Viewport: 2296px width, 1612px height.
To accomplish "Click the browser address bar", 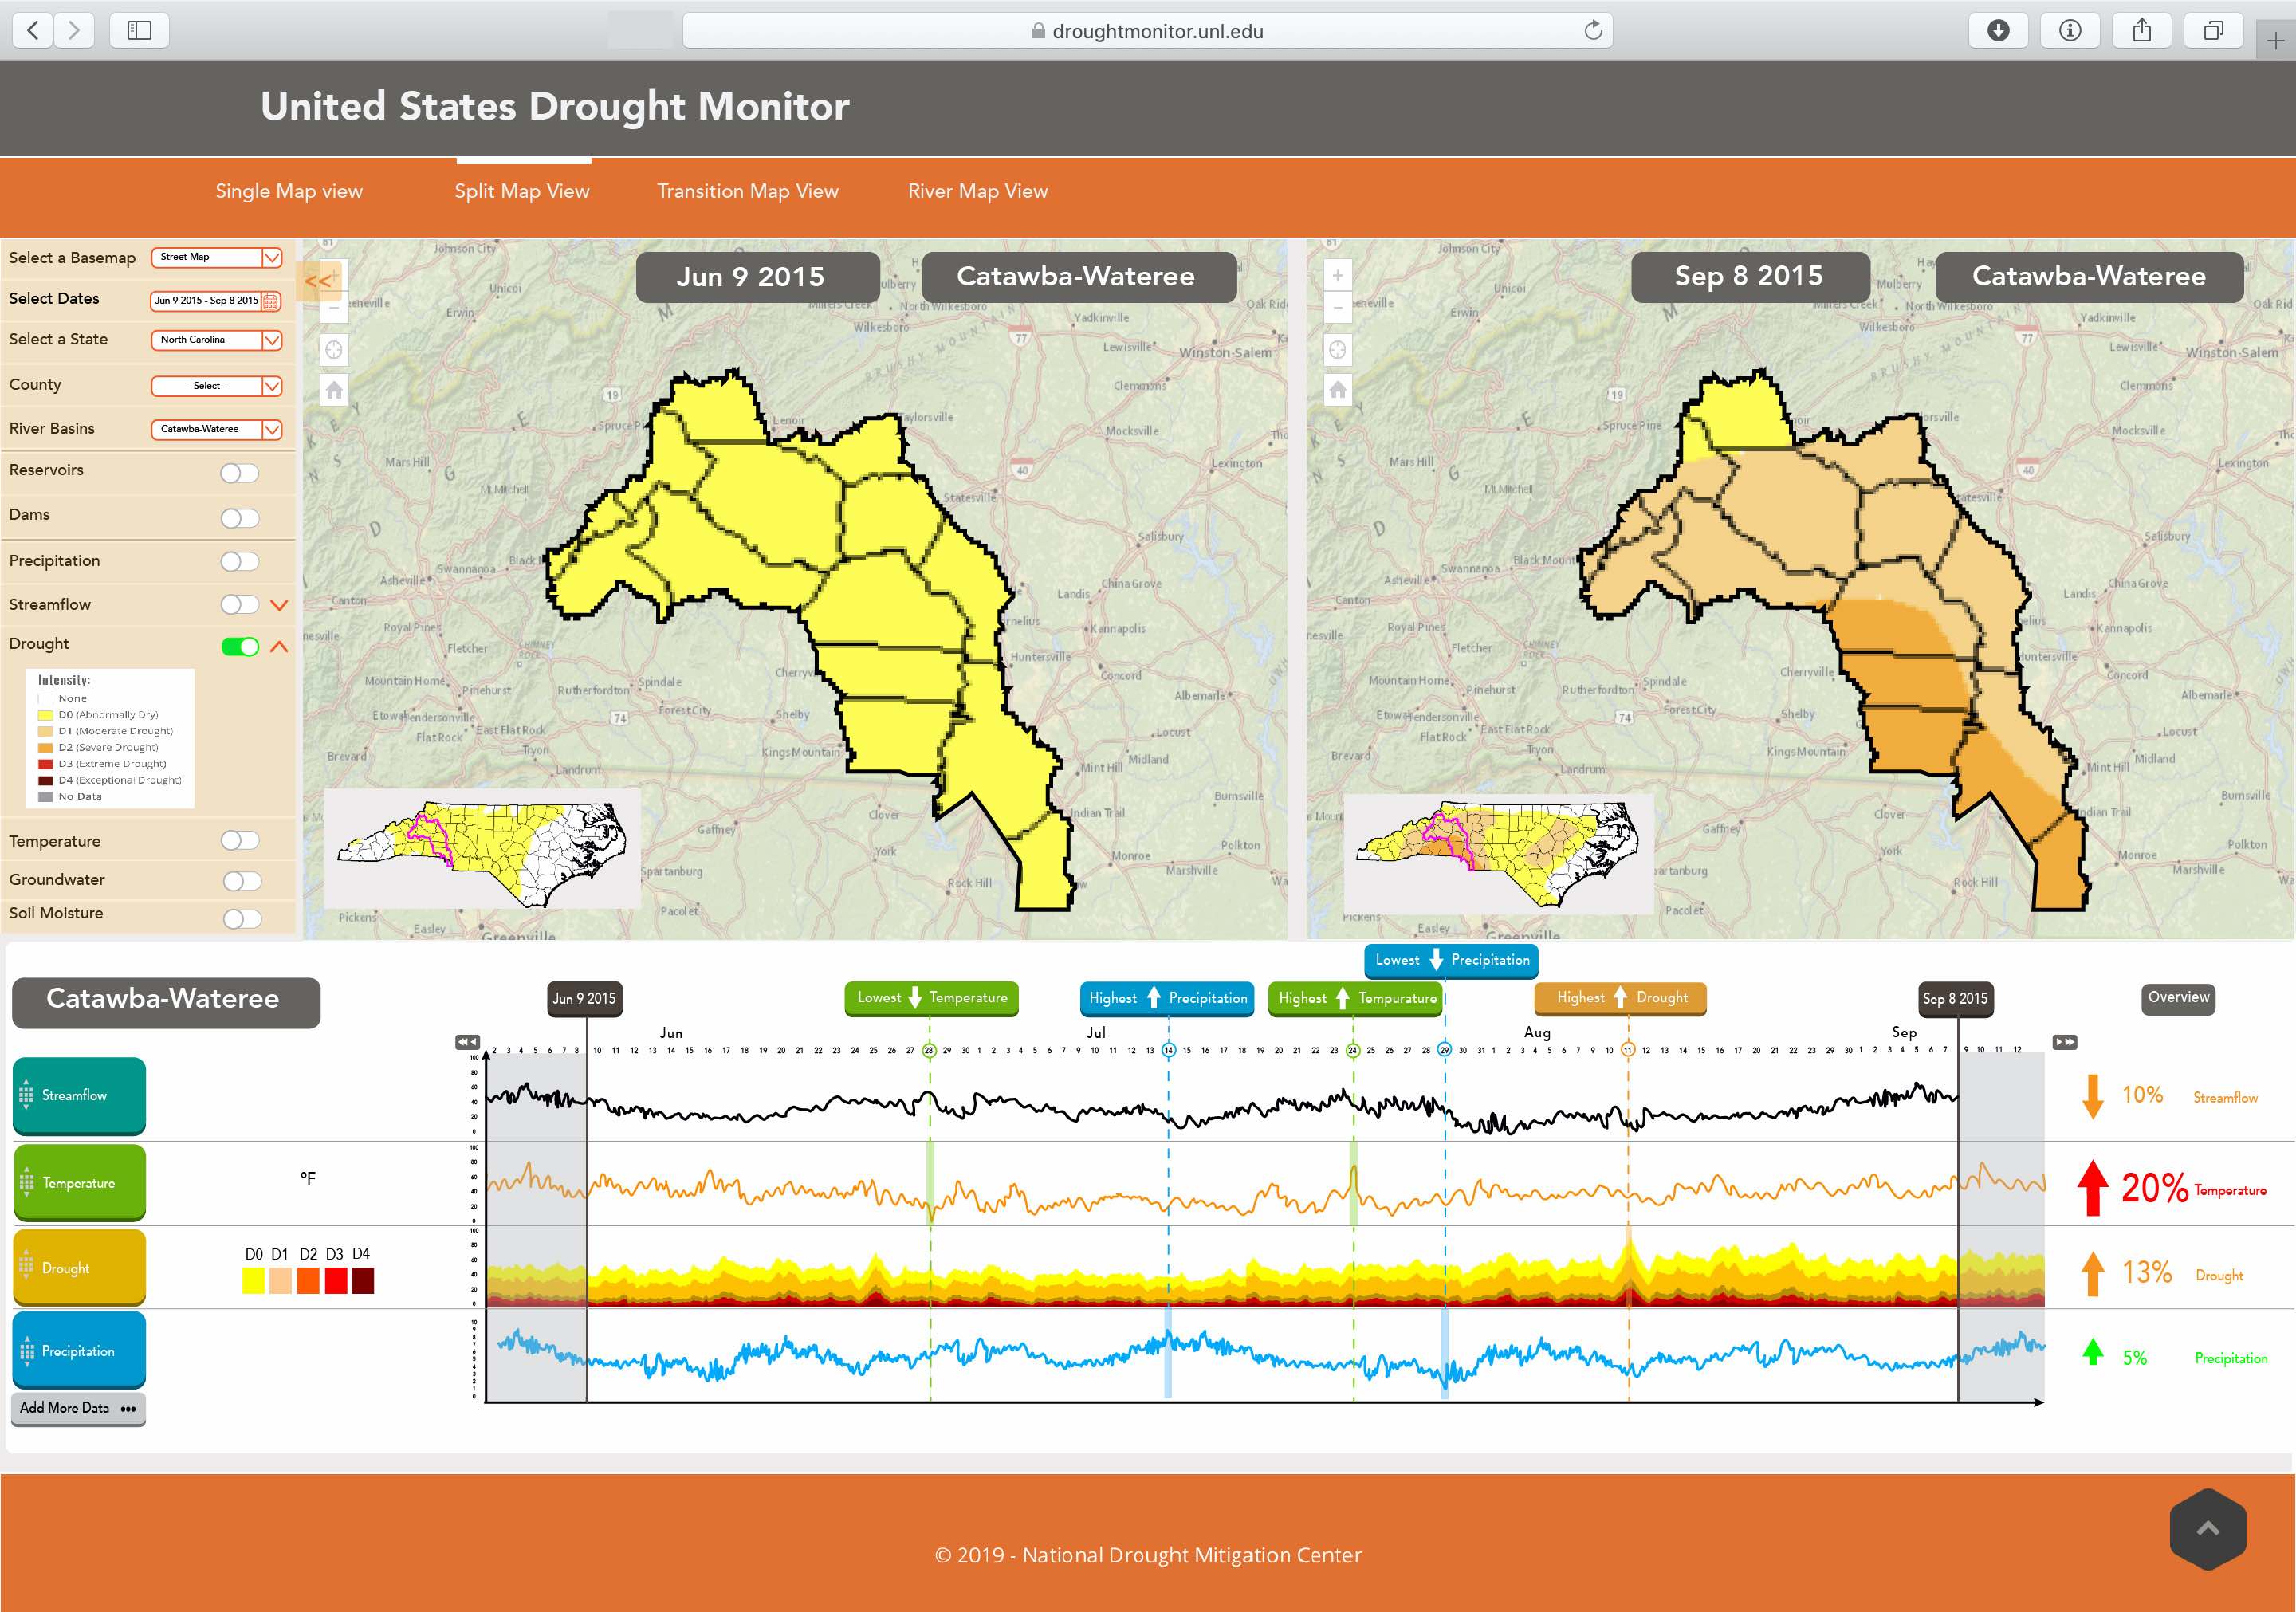I will [1148, 30].
